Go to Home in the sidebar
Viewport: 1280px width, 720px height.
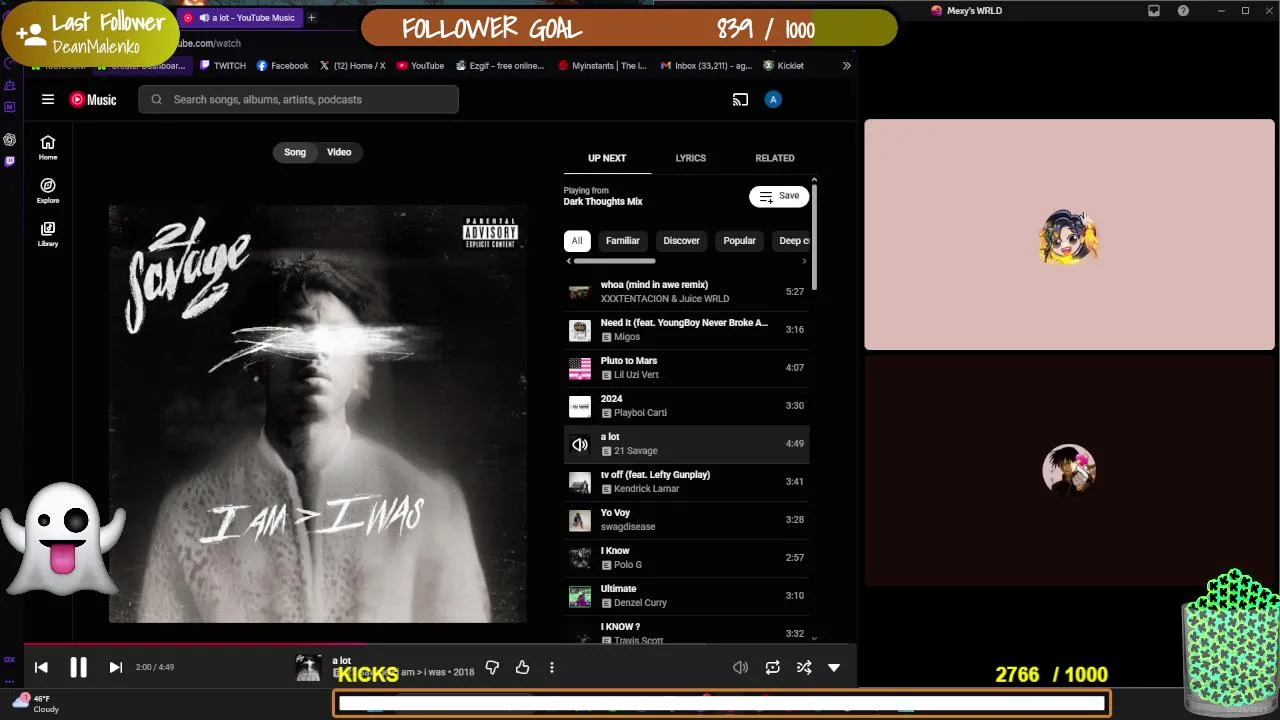[48, 147]
